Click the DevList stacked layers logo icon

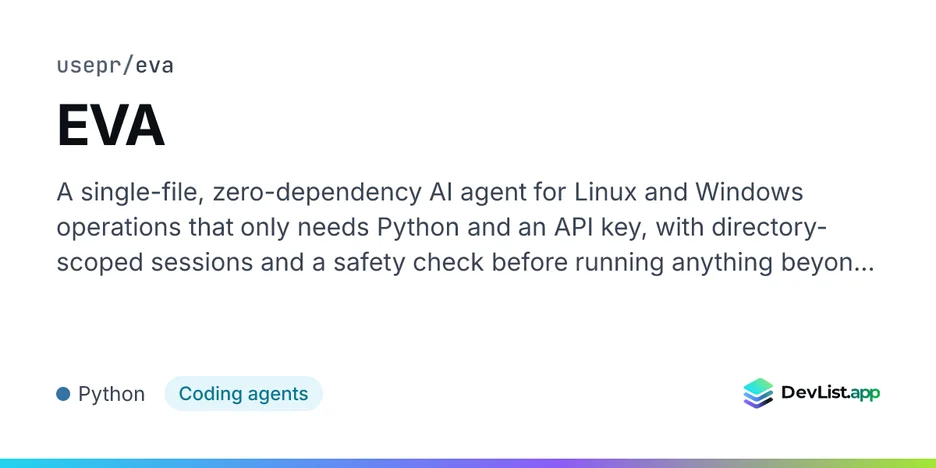click(x=758, y=393)
